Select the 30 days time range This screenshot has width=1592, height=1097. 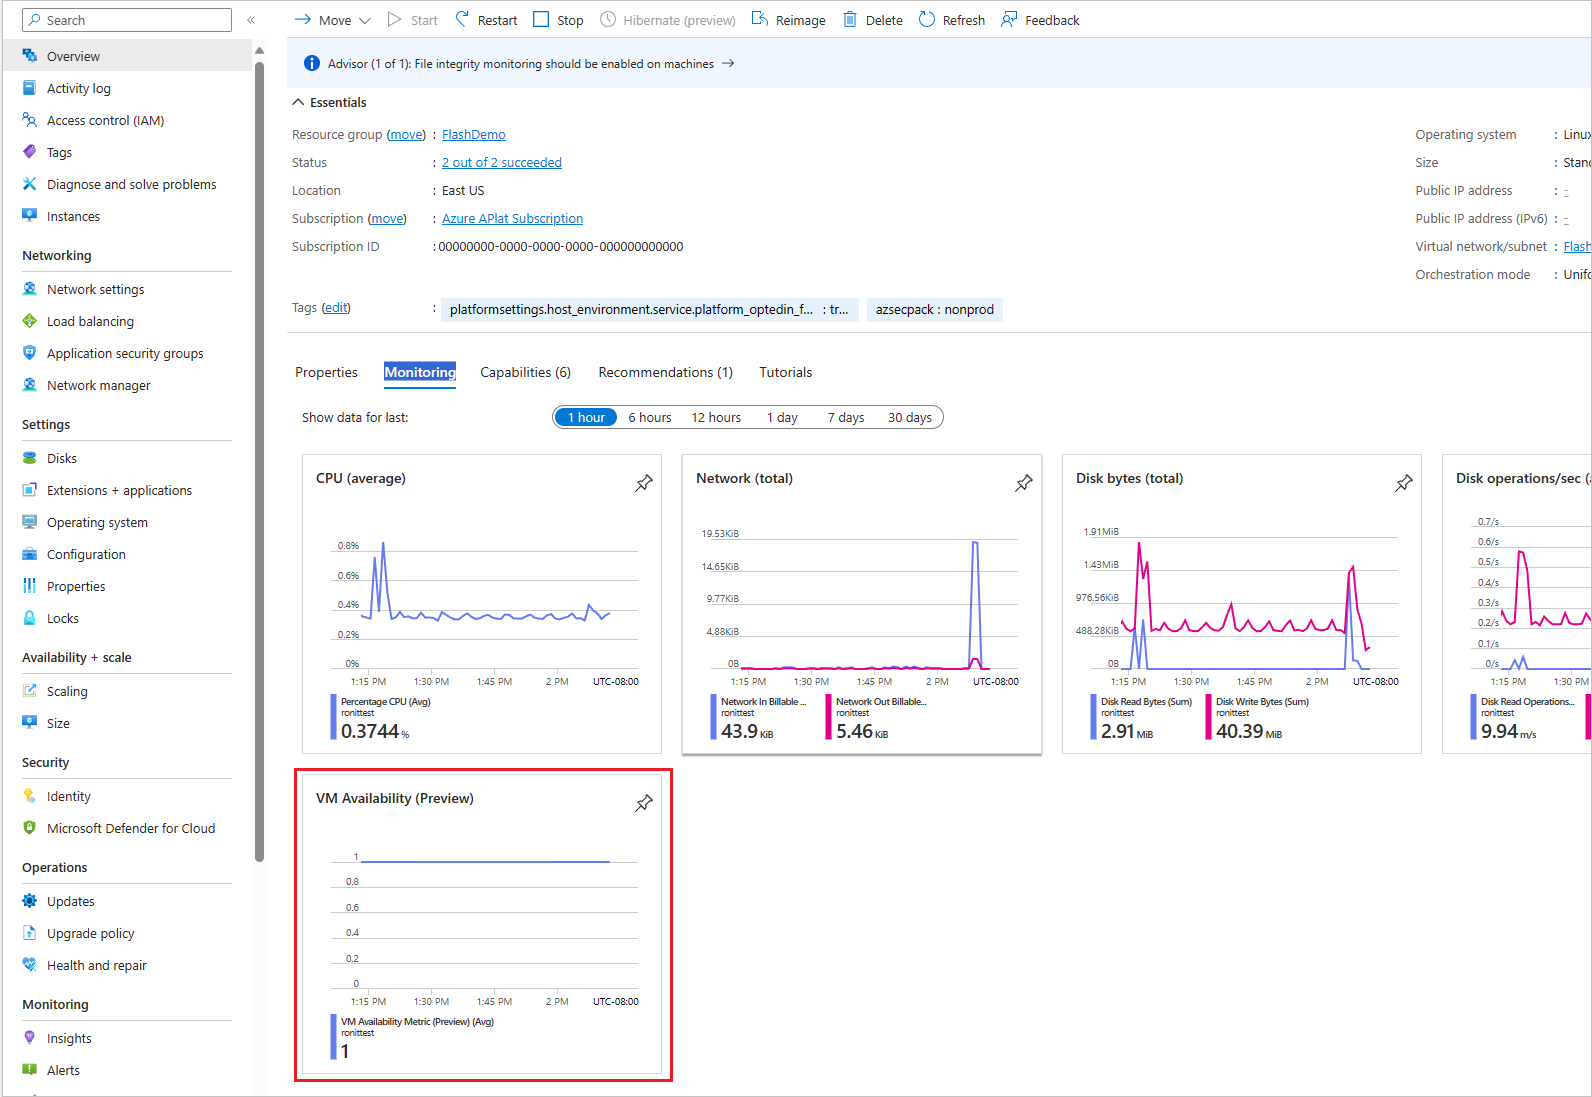tap(909, 417)
